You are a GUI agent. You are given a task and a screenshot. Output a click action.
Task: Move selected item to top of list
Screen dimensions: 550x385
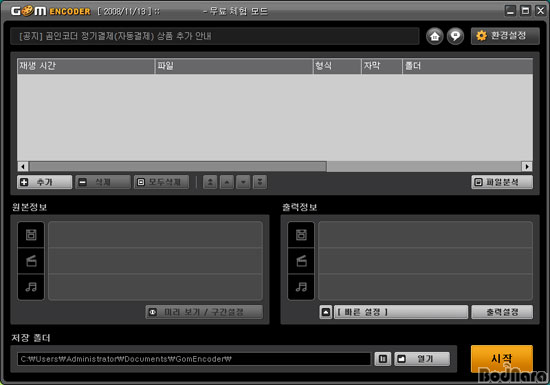[x=210, y=182]
